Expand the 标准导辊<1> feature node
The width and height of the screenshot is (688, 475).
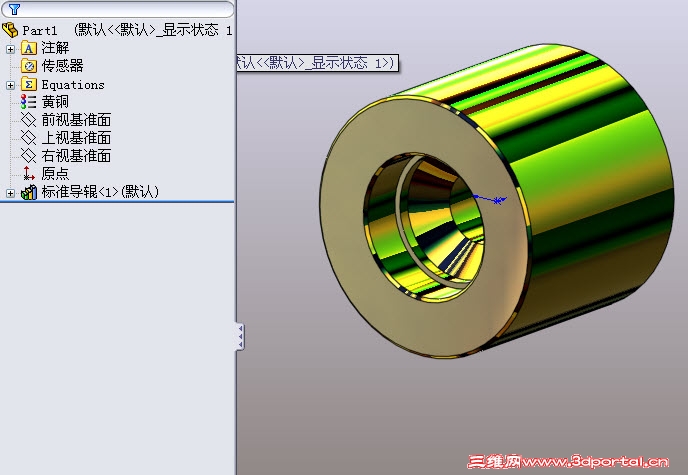coord(10,193)
